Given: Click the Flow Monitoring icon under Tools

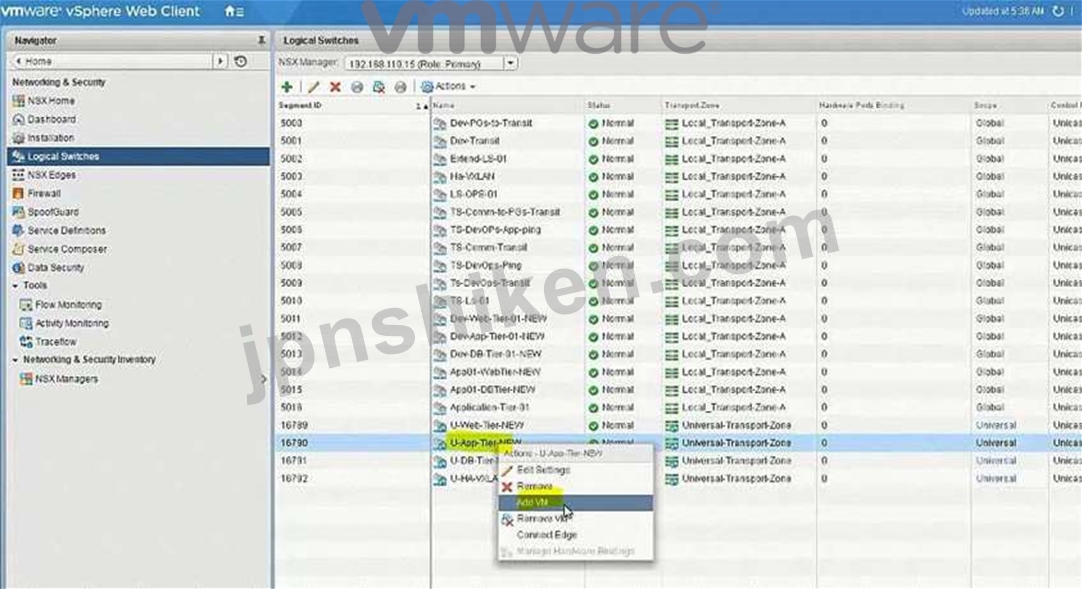Looking at the screenshot, I should pyautogui.click(x=26, y=305).
